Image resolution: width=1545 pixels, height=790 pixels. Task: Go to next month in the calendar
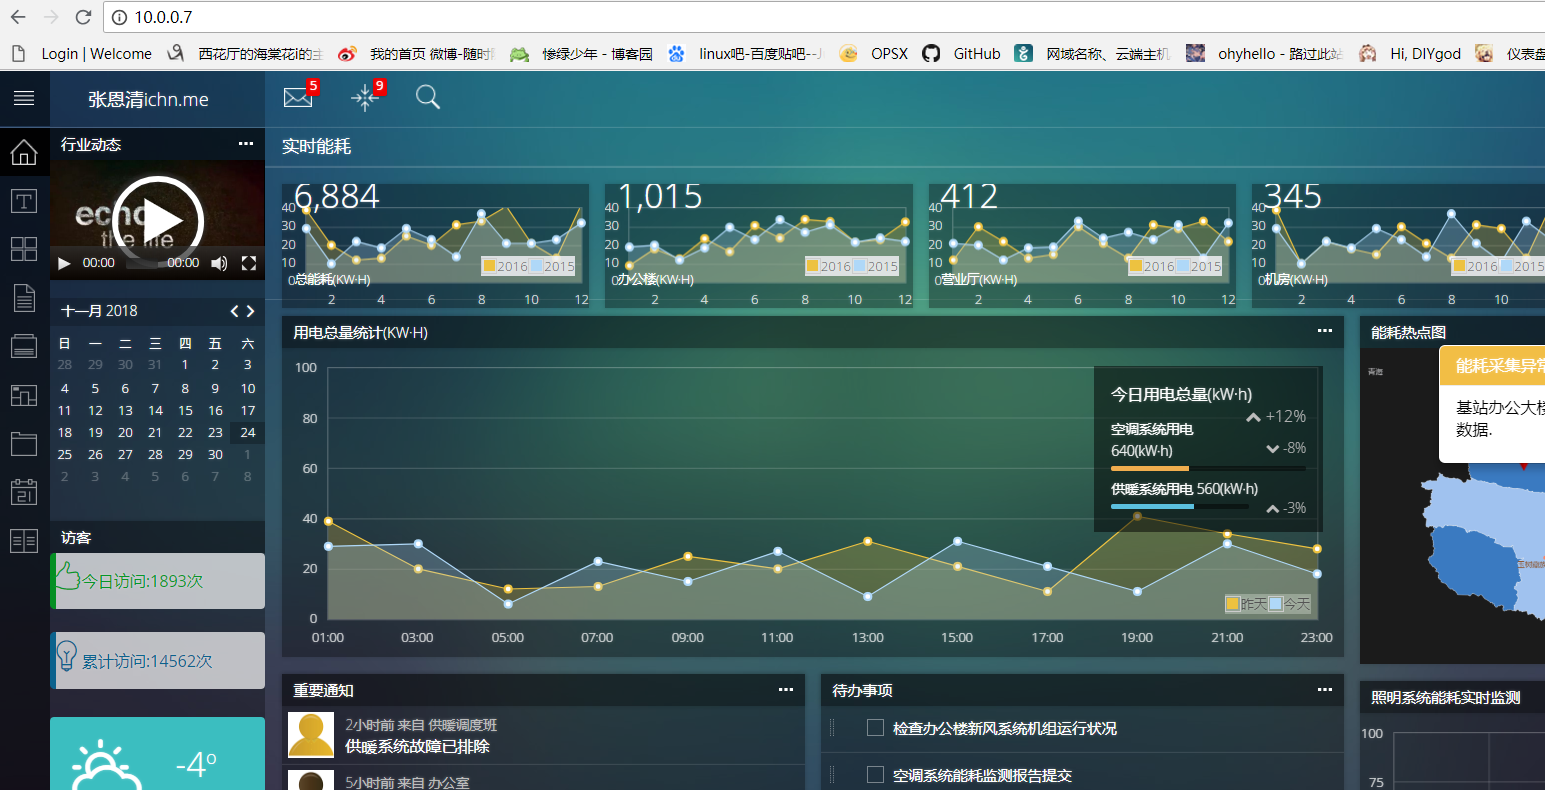250,310
